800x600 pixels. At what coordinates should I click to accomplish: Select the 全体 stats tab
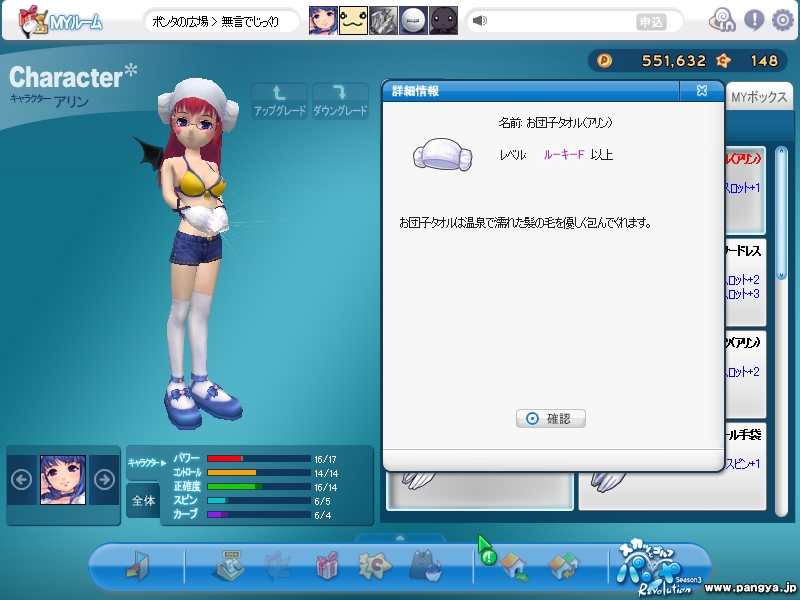point(143,501)
